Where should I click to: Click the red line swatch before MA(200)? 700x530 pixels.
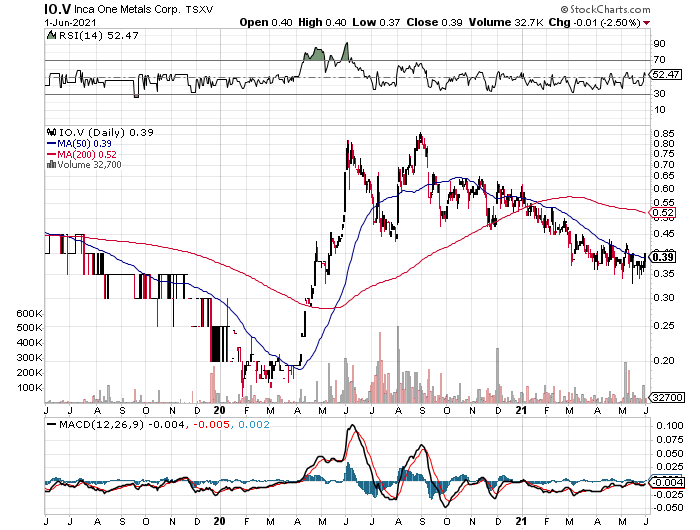[x=51, y=154]
